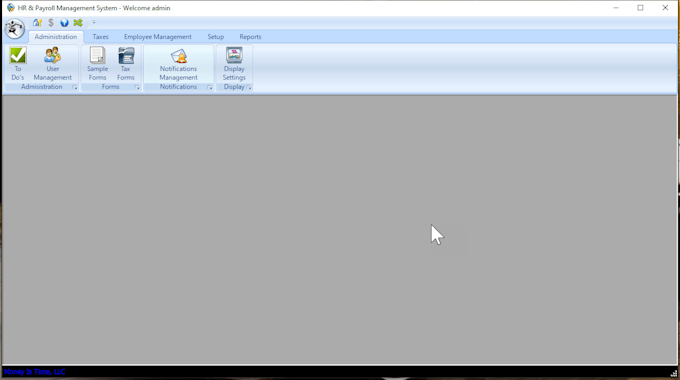Minimize the HR & Payroll window
This screenshot has height=380, width=680.
[616, 8]
